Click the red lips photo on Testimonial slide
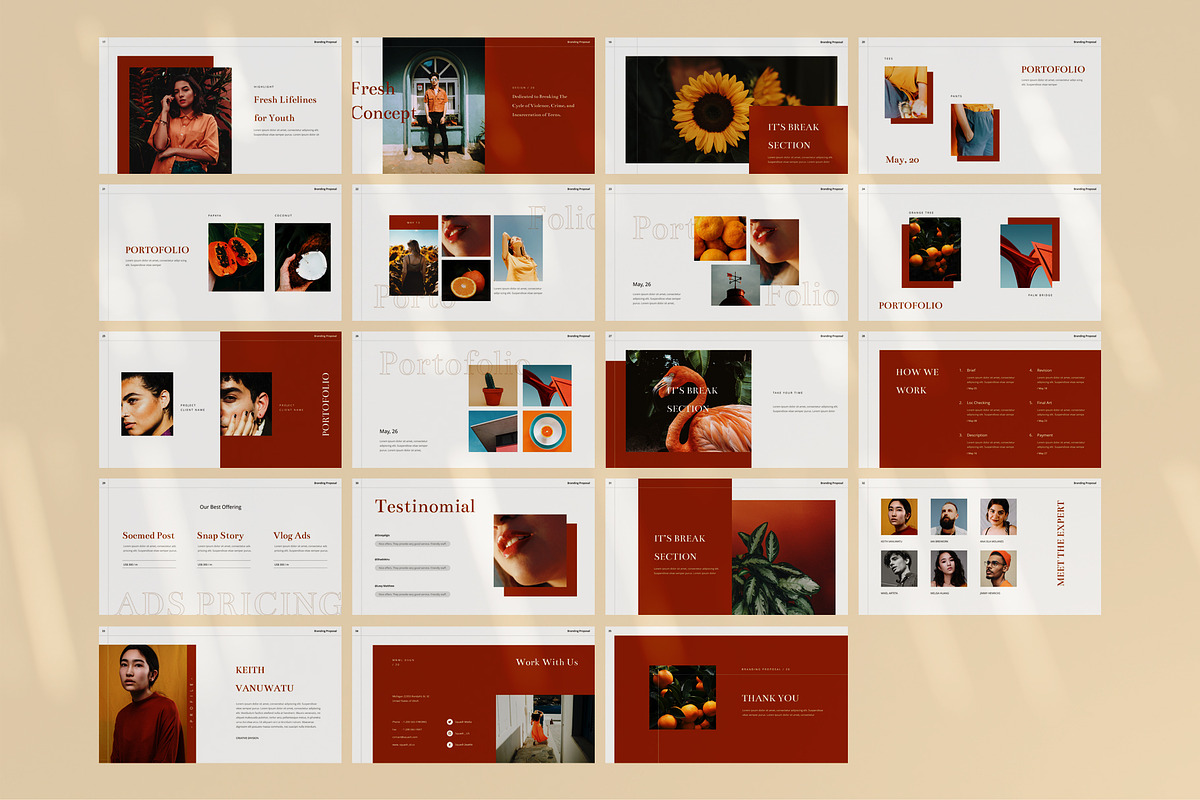The image size is (1200, 800). tap(530, 550)
